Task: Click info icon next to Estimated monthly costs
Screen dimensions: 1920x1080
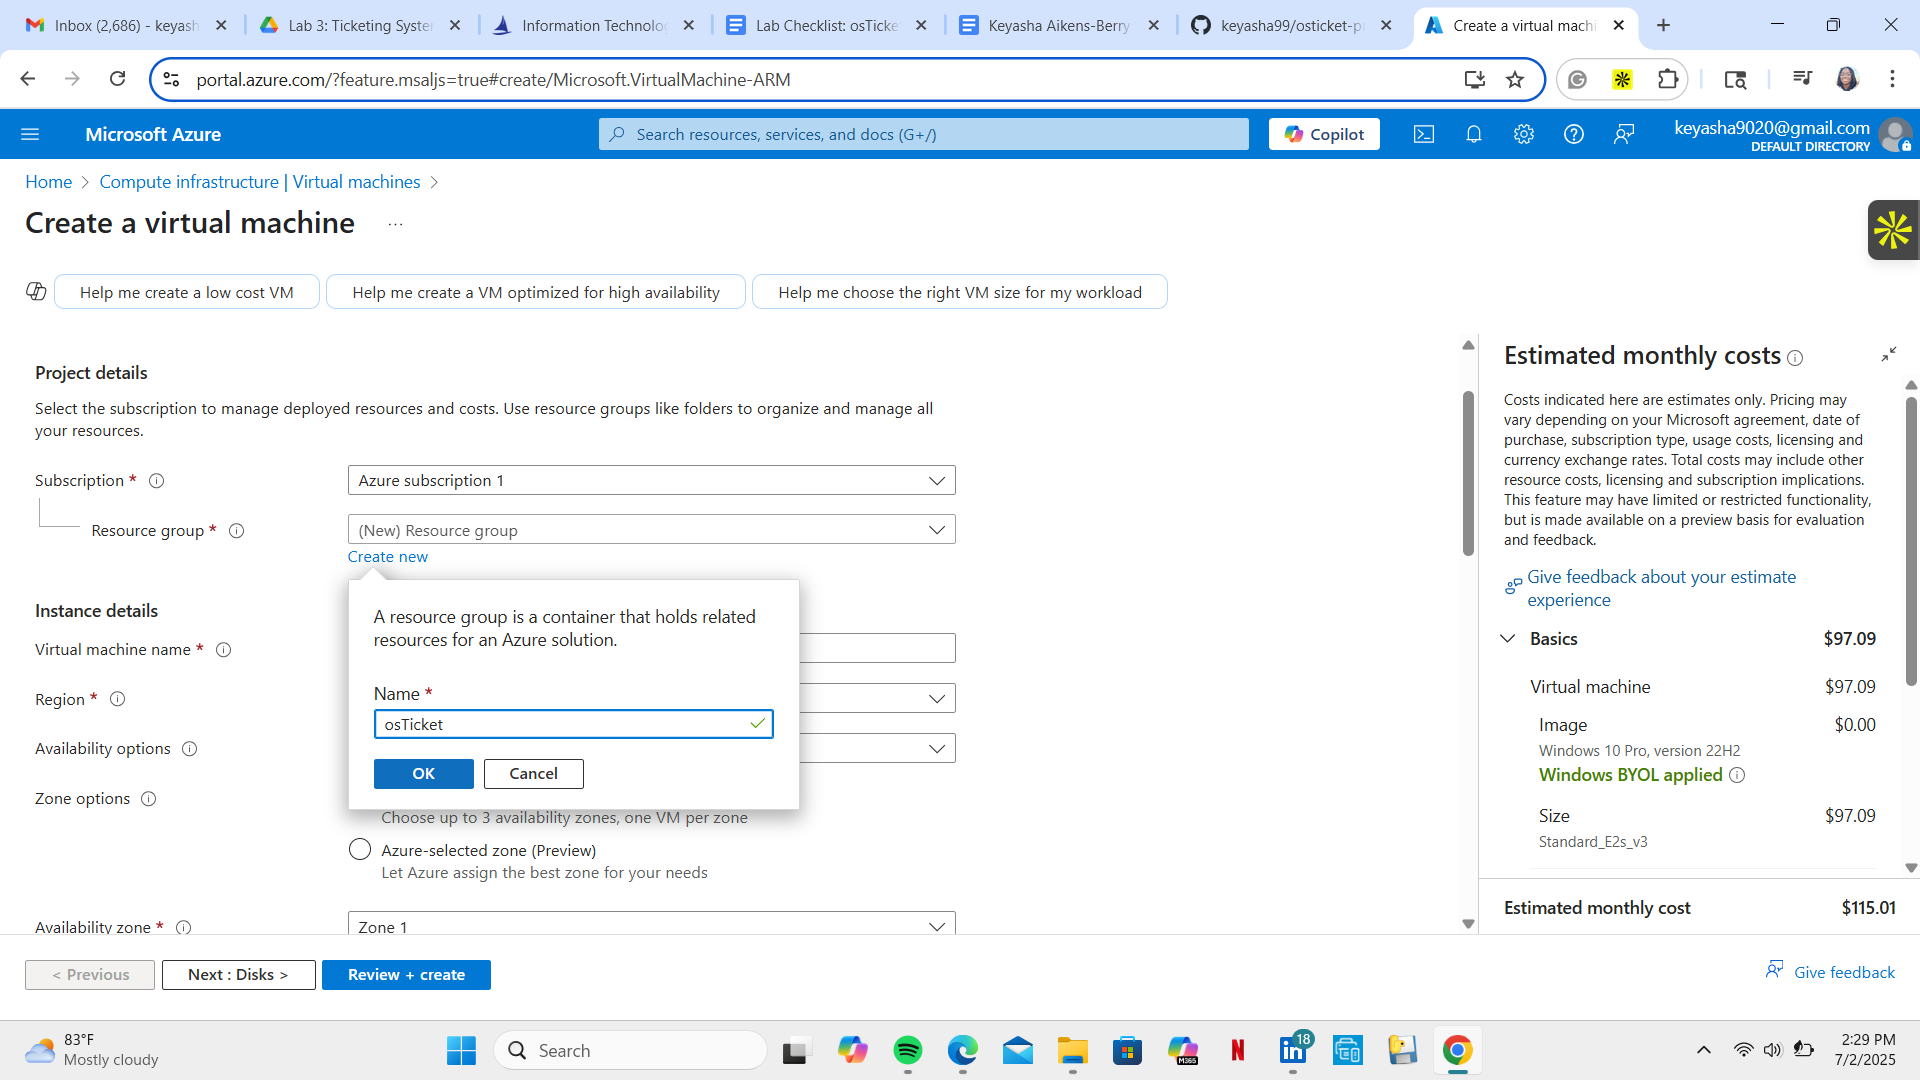Action: (1795, 358)
